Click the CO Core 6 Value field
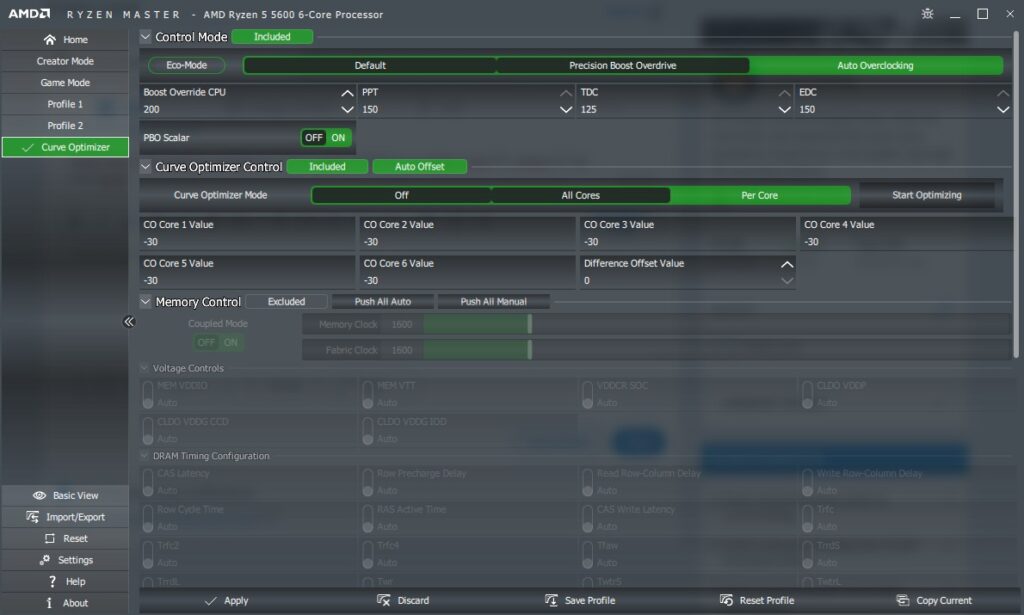Viewport: 1024px width, 615px height. coord(468,272)
